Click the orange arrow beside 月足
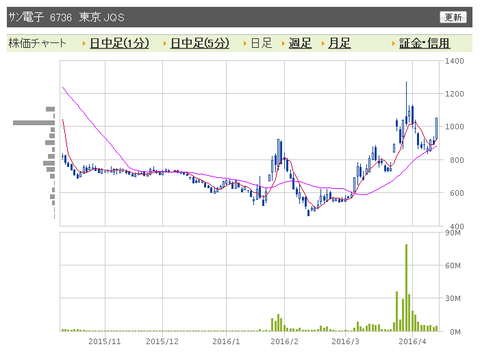480x364 pixels. [x=323, y=43]
